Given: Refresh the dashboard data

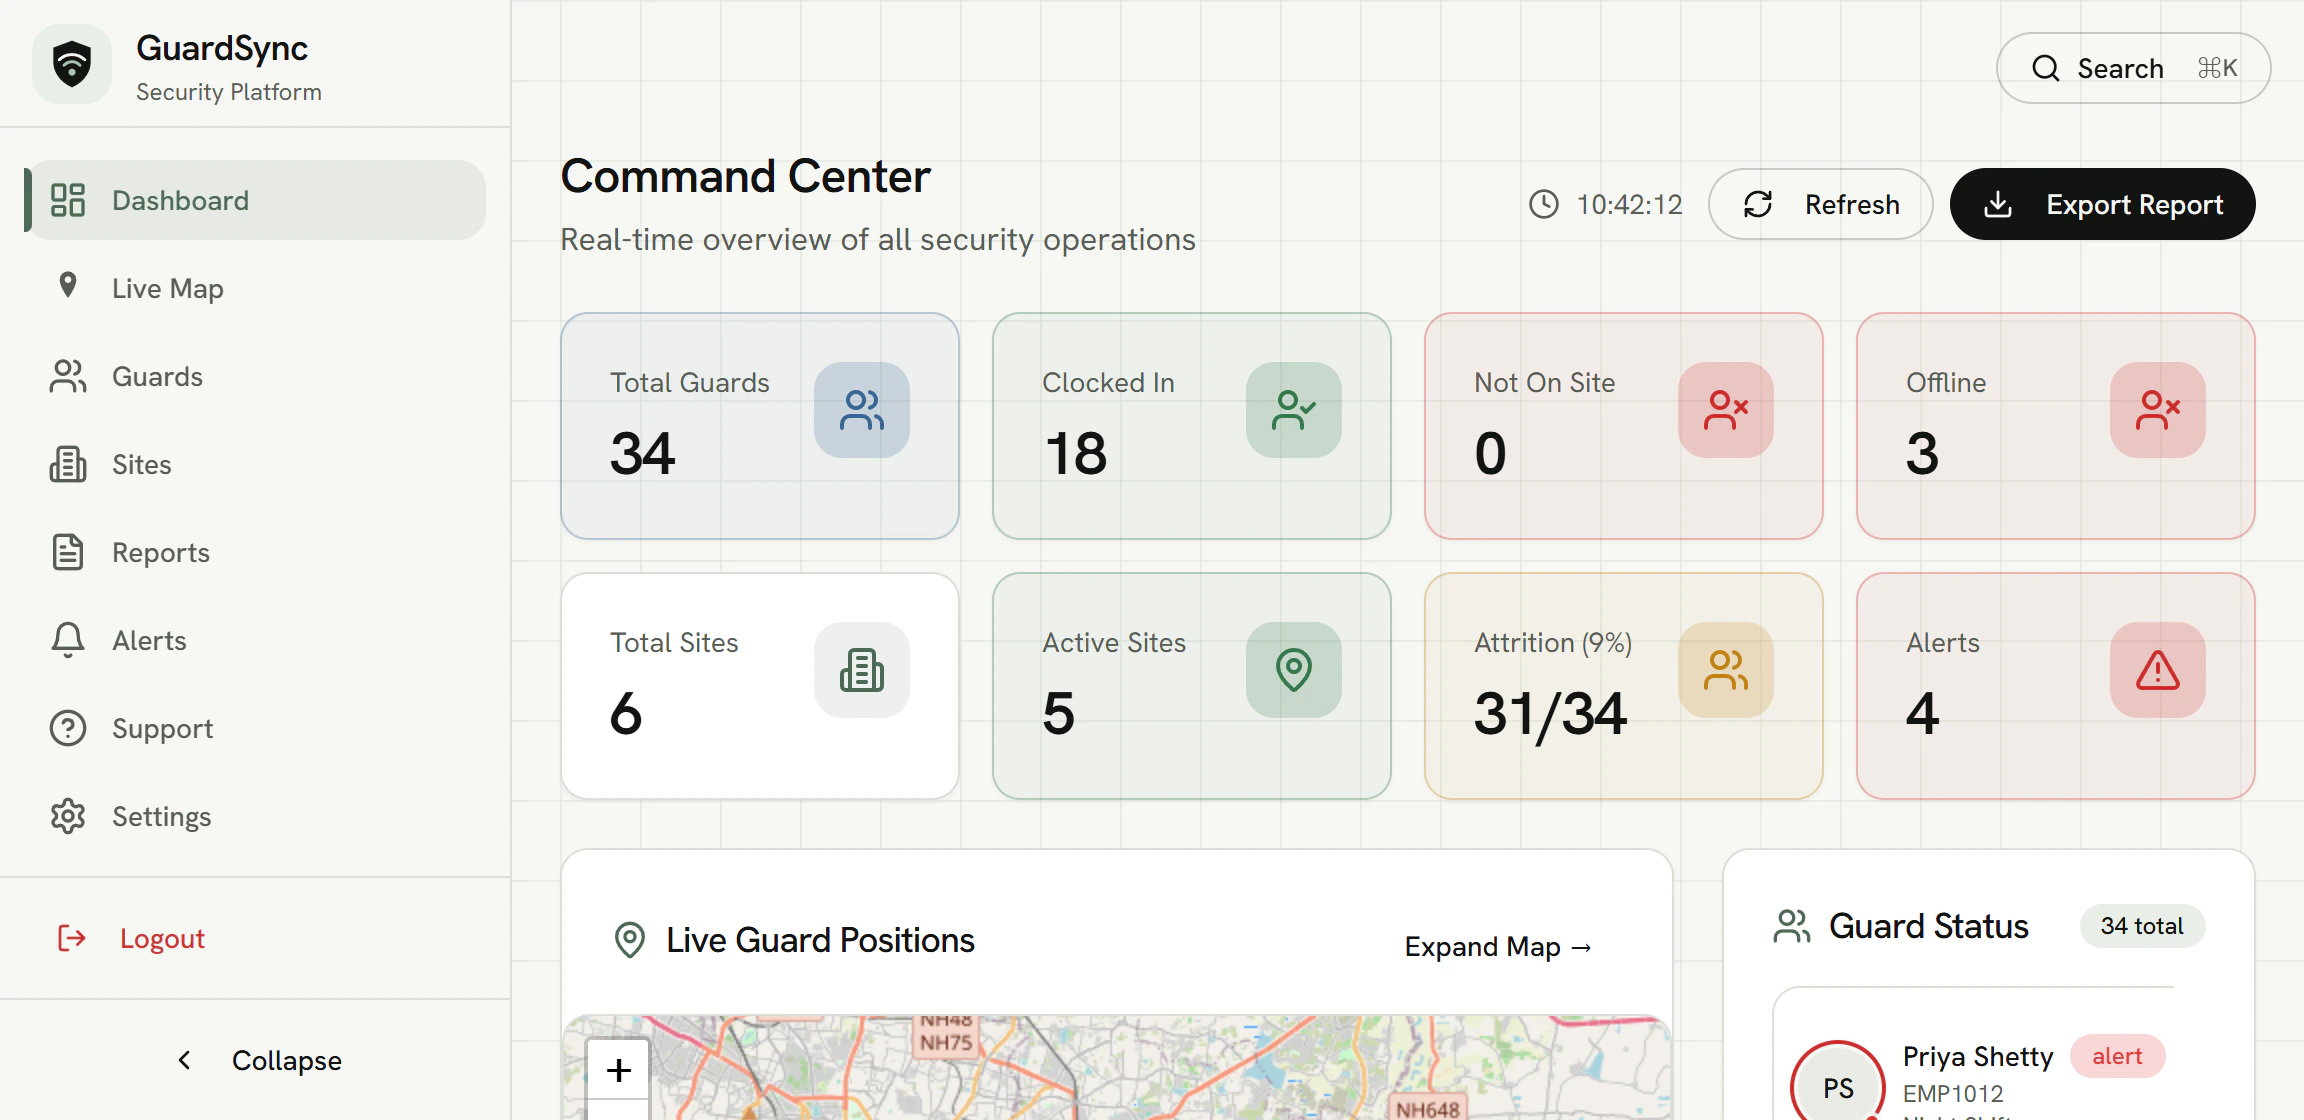Looking at the screenshot, I should click(1820, 204).
